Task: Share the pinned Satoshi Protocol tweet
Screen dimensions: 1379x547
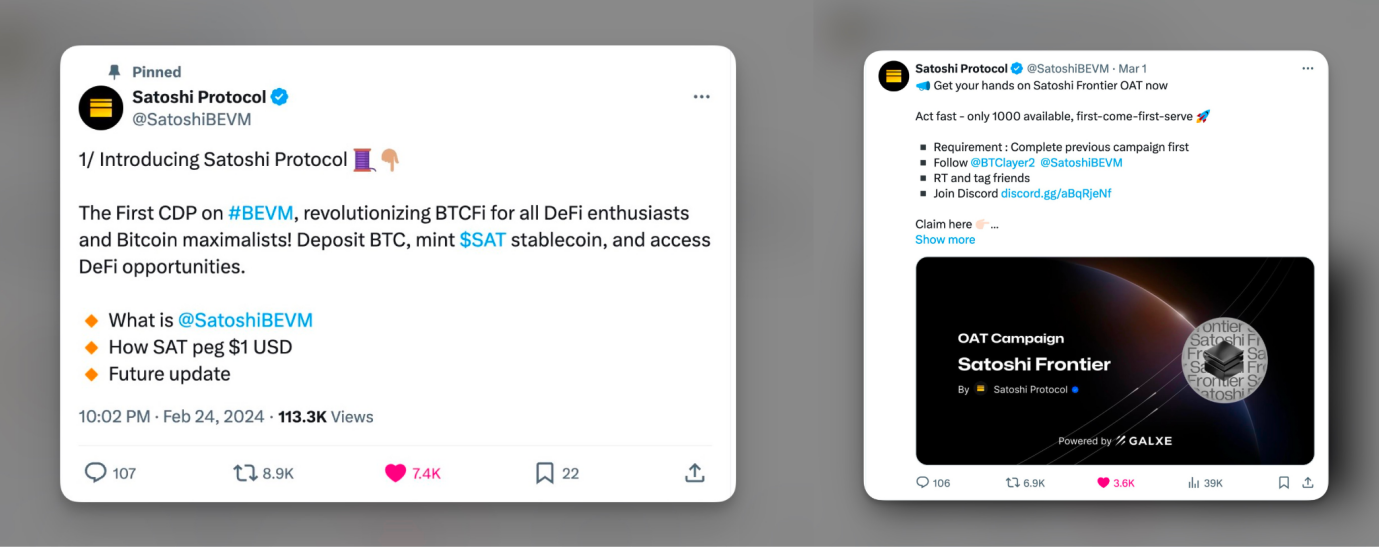Action: pos(695,473)
